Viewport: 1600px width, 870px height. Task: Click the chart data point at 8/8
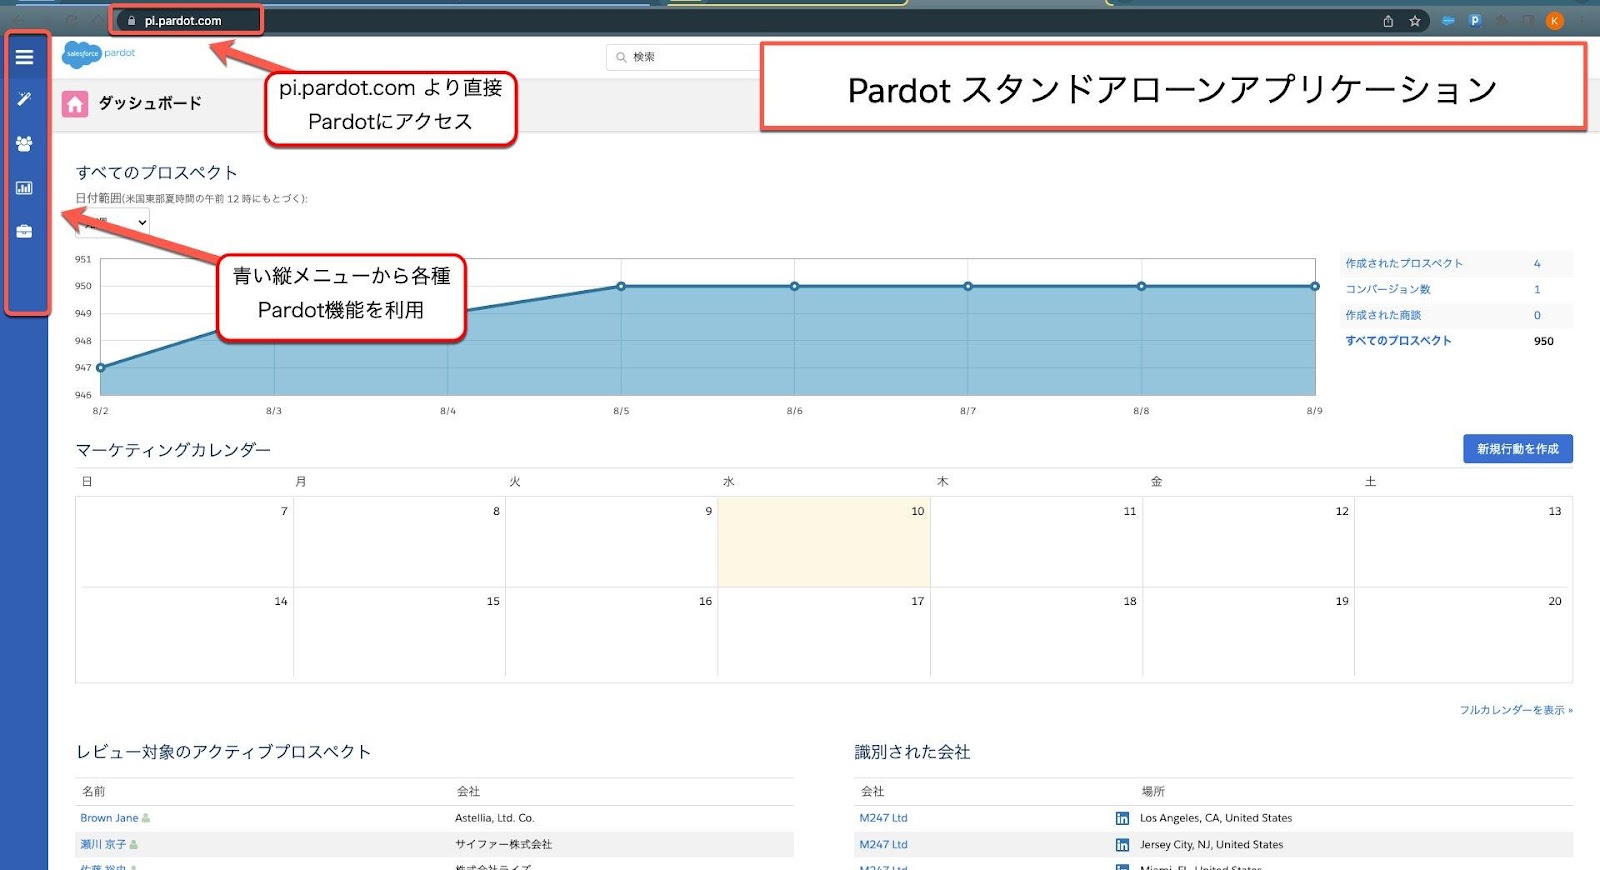[x=1141, y=286]
